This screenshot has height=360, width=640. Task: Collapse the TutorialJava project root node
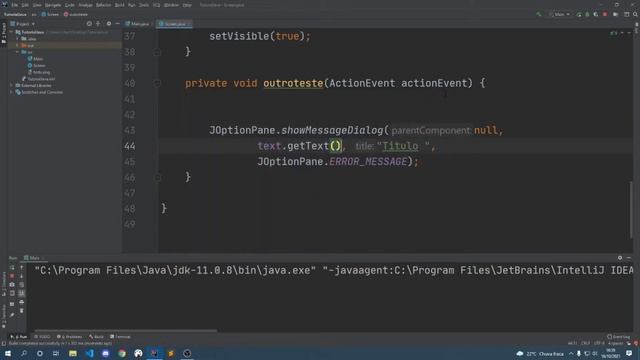pyautogui.click(x=11, y=32)
